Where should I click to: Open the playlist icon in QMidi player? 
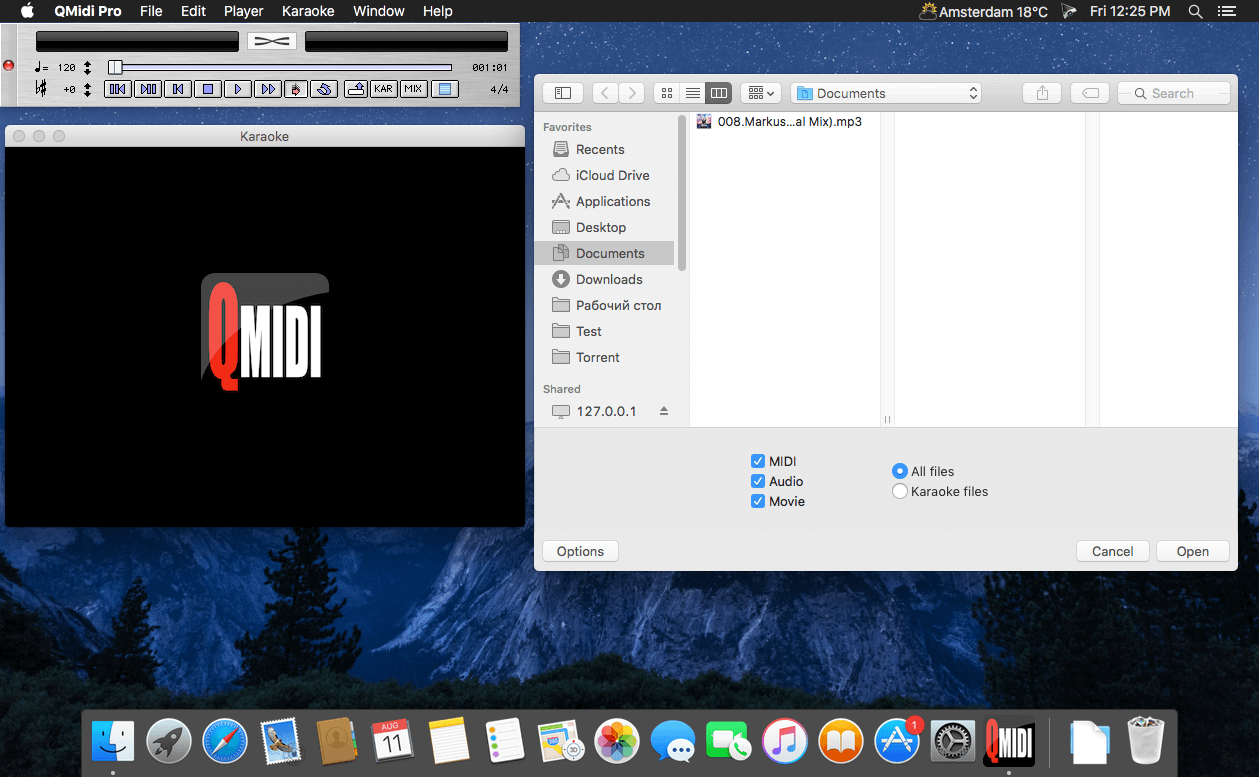(444, 89)
